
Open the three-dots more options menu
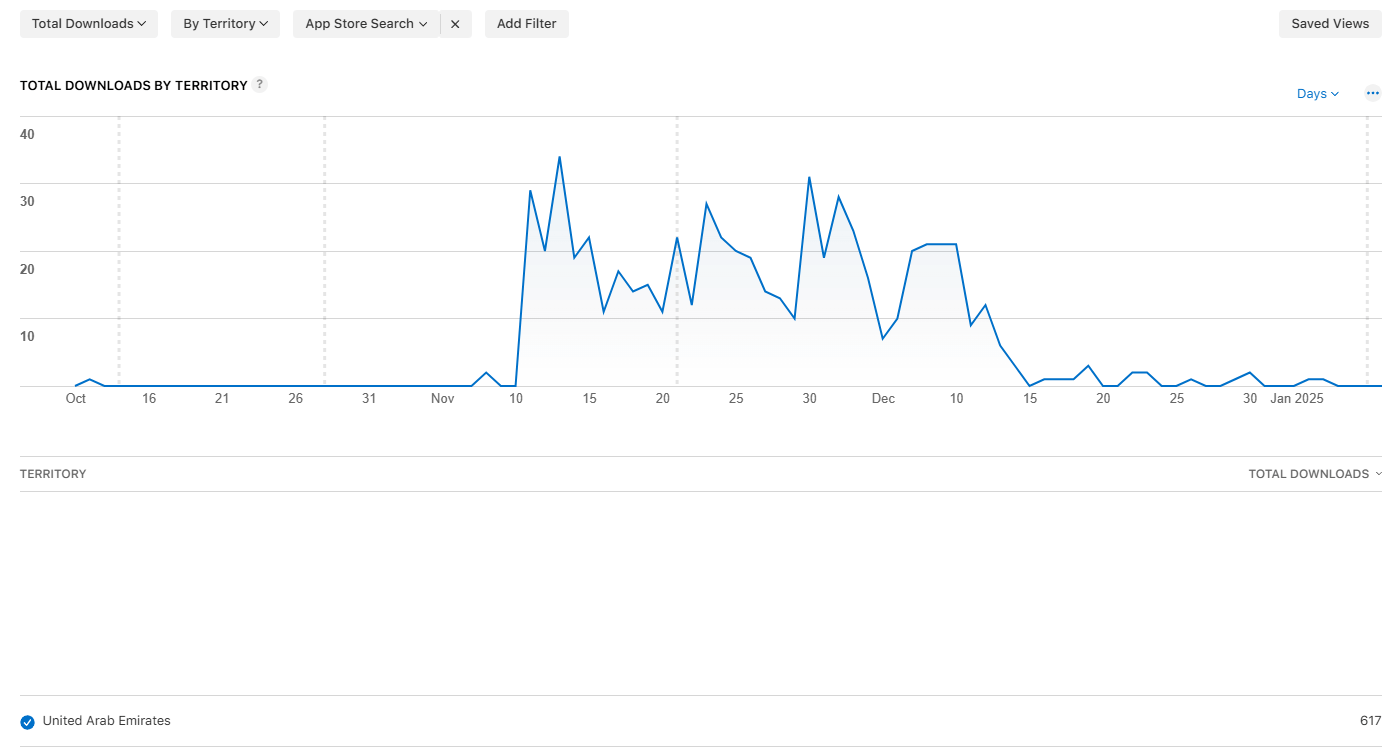click(1372, 93)
